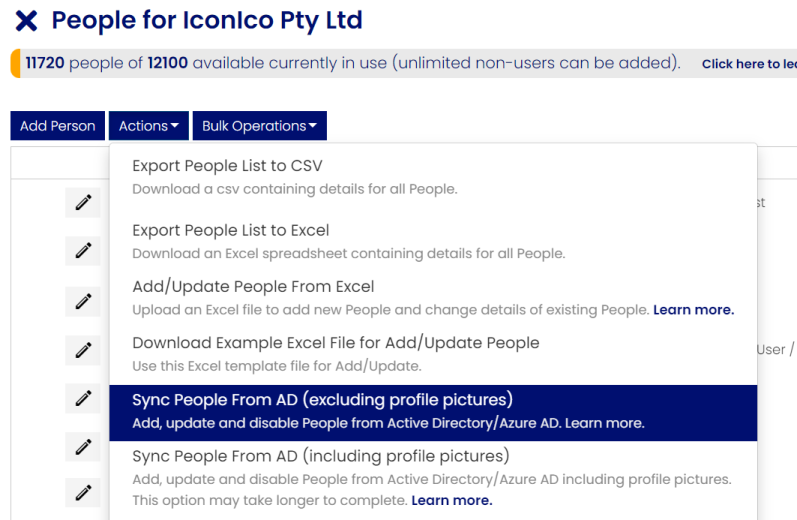Click the first row's pencil edit icon
Screen dimensions: 797x520
tap(83, 202)
